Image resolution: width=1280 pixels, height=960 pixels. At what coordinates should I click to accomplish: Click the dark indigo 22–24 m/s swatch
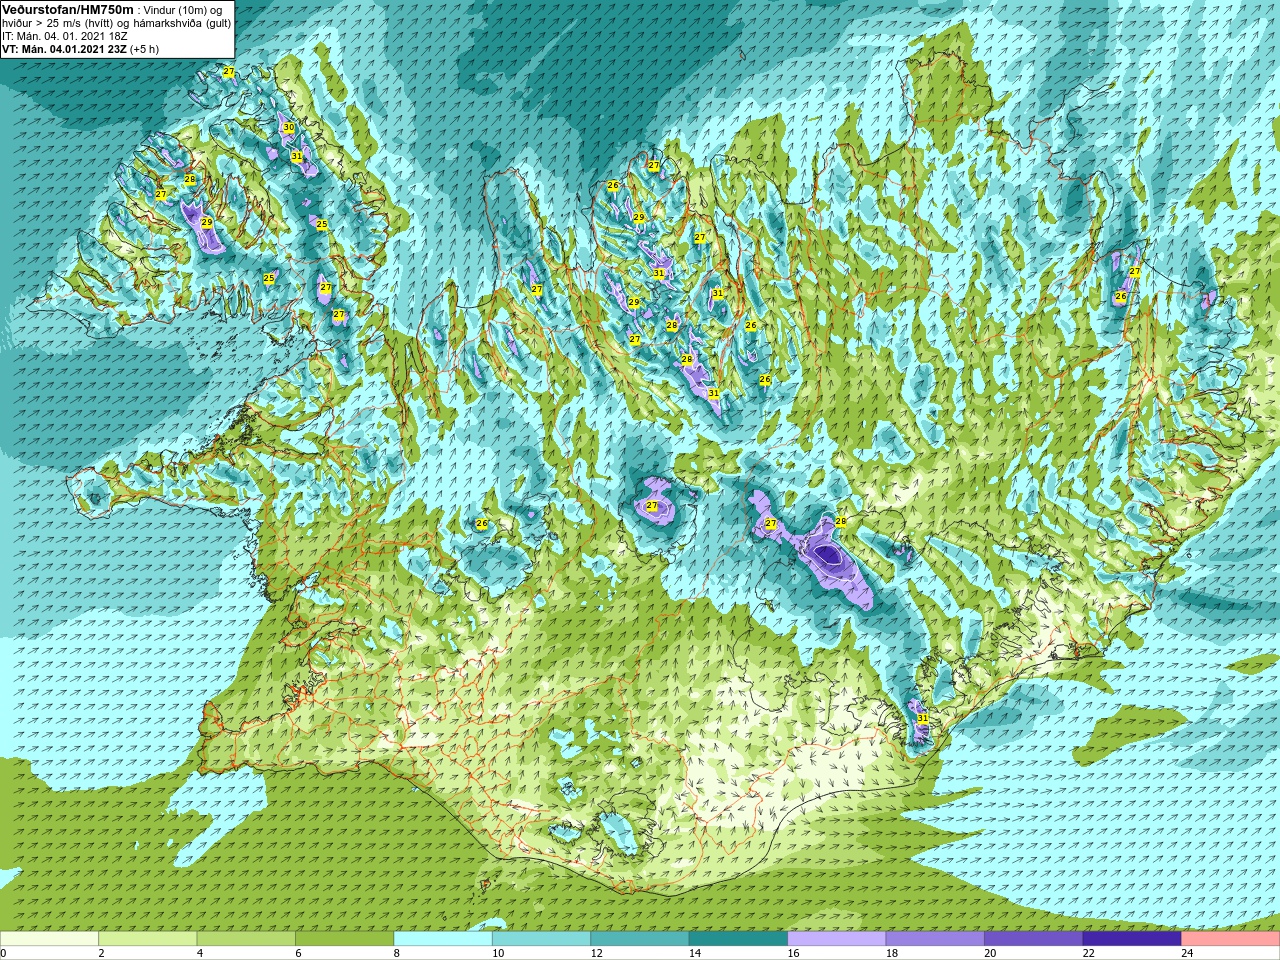(x=1132, y=939)
